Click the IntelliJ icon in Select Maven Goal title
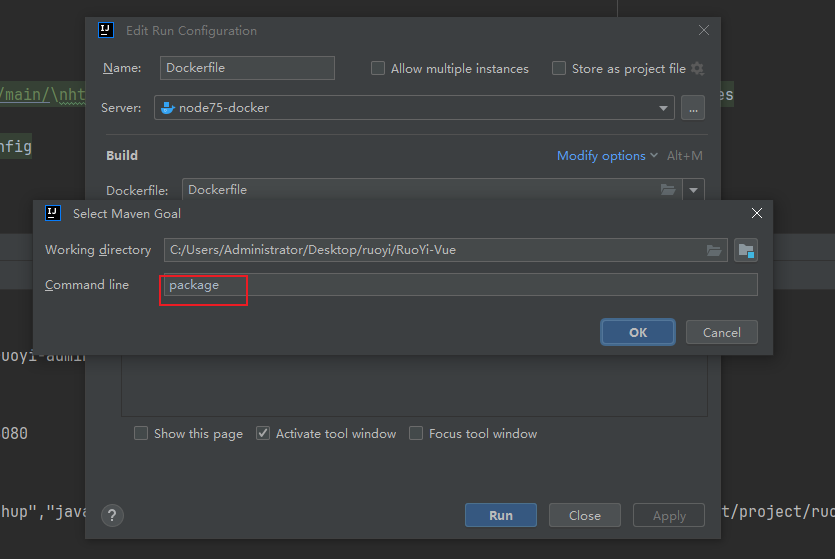Screen dimensions: 835x559 [x=53, y=213]
